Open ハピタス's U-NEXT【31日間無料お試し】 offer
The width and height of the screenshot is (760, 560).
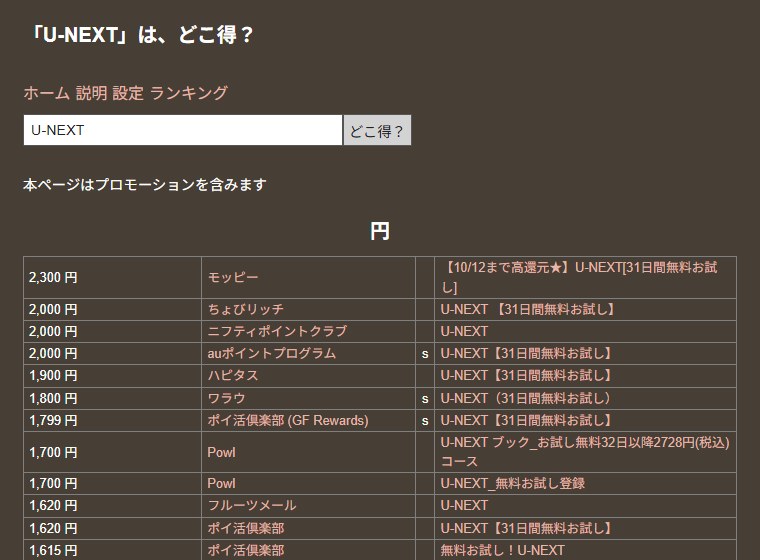tap(526, 375)
